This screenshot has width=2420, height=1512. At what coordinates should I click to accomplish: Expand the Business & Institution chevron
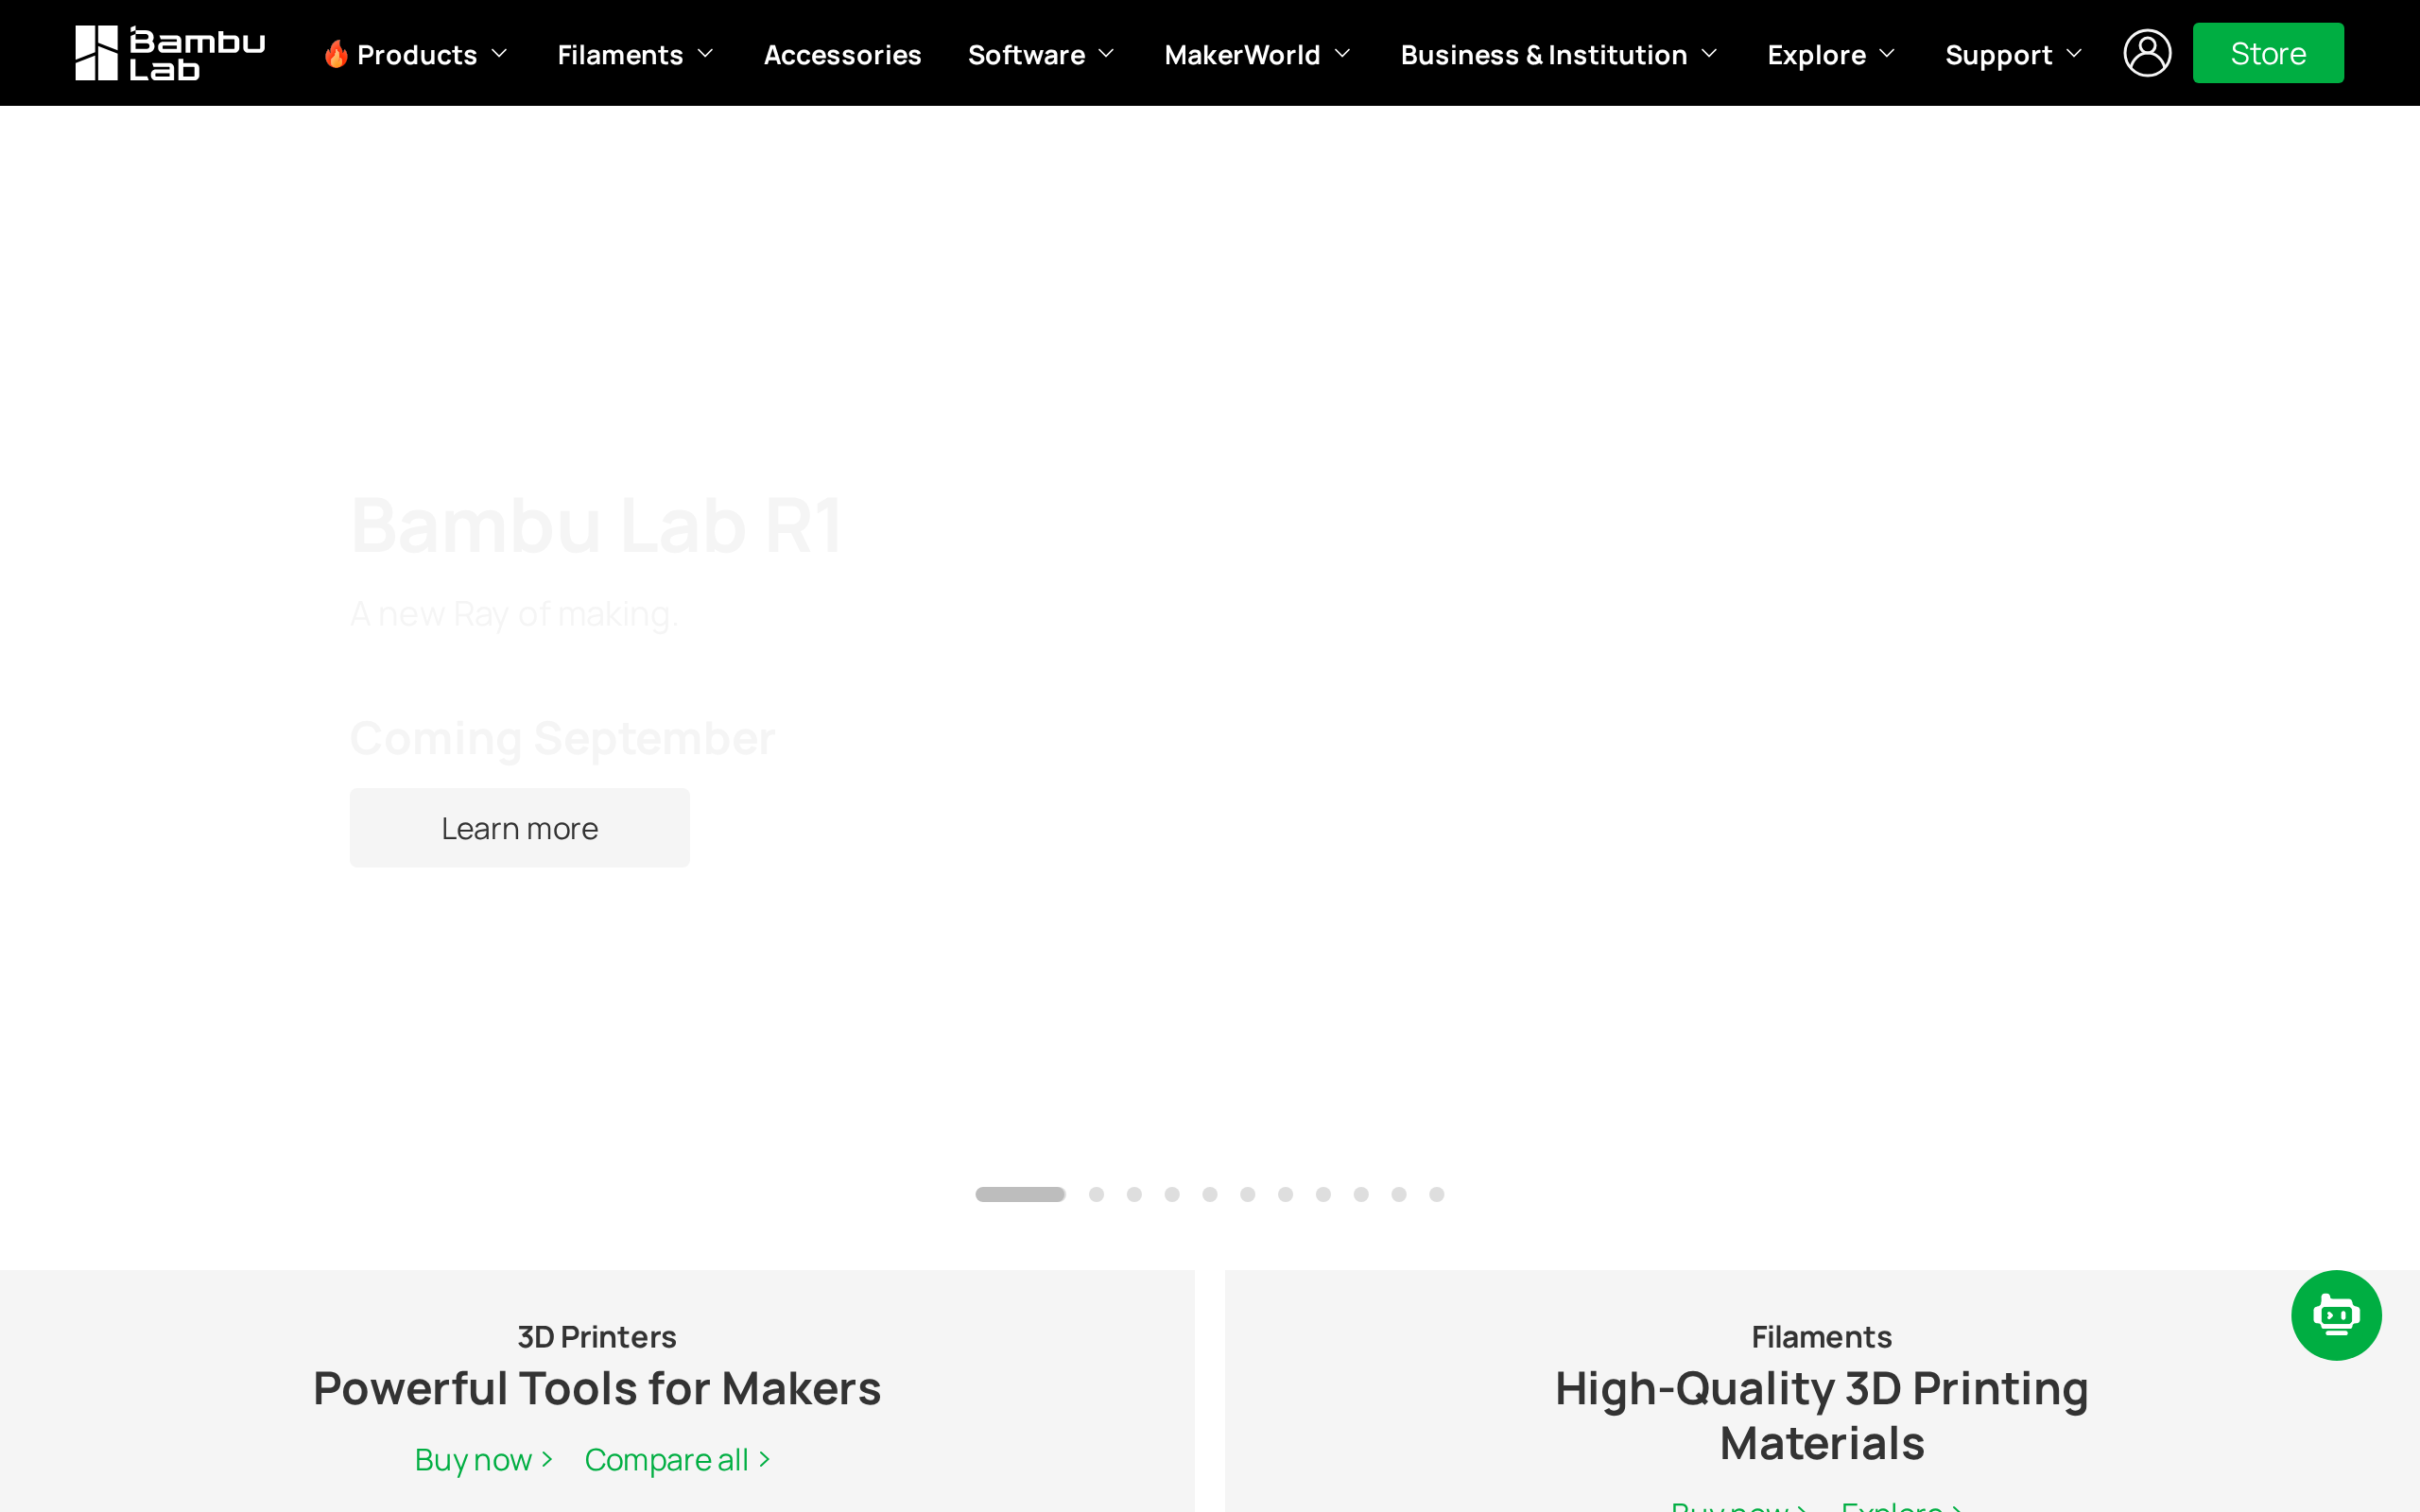click(1709, 54)
